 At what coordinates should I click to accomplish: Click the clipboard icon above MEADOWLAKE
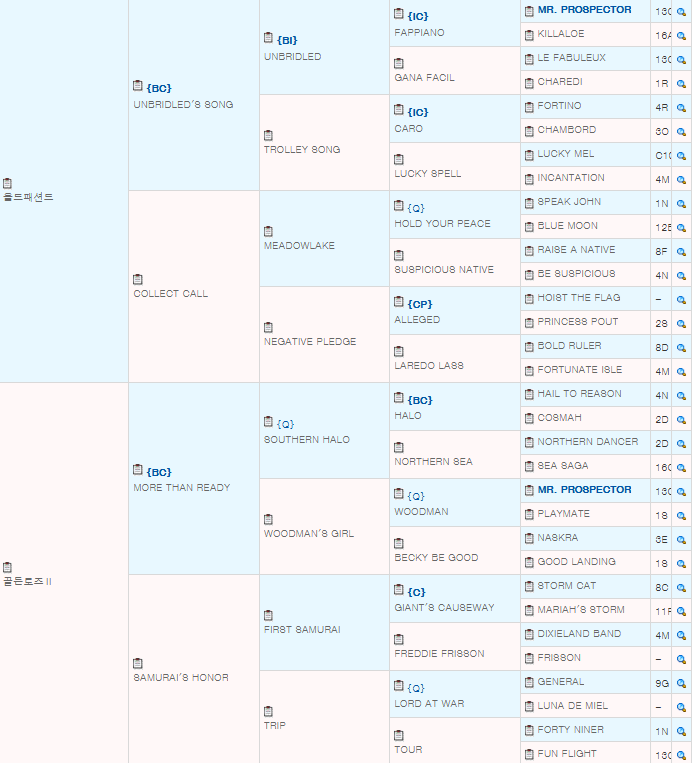[268, 231]
